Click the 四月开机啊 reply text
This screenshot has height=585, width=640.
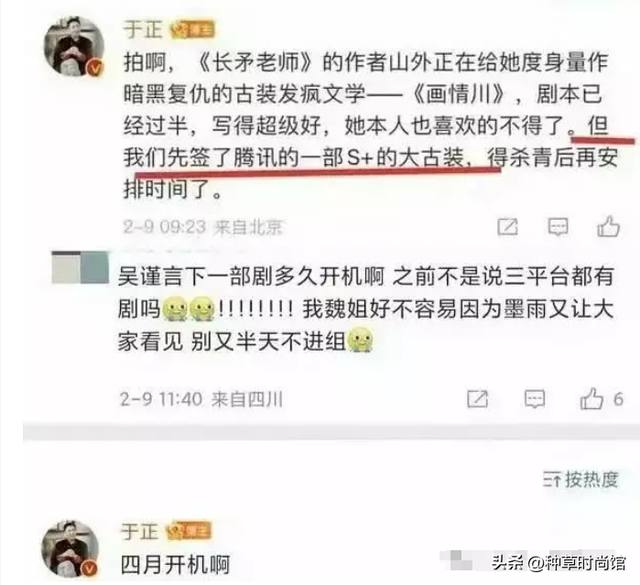175,565
